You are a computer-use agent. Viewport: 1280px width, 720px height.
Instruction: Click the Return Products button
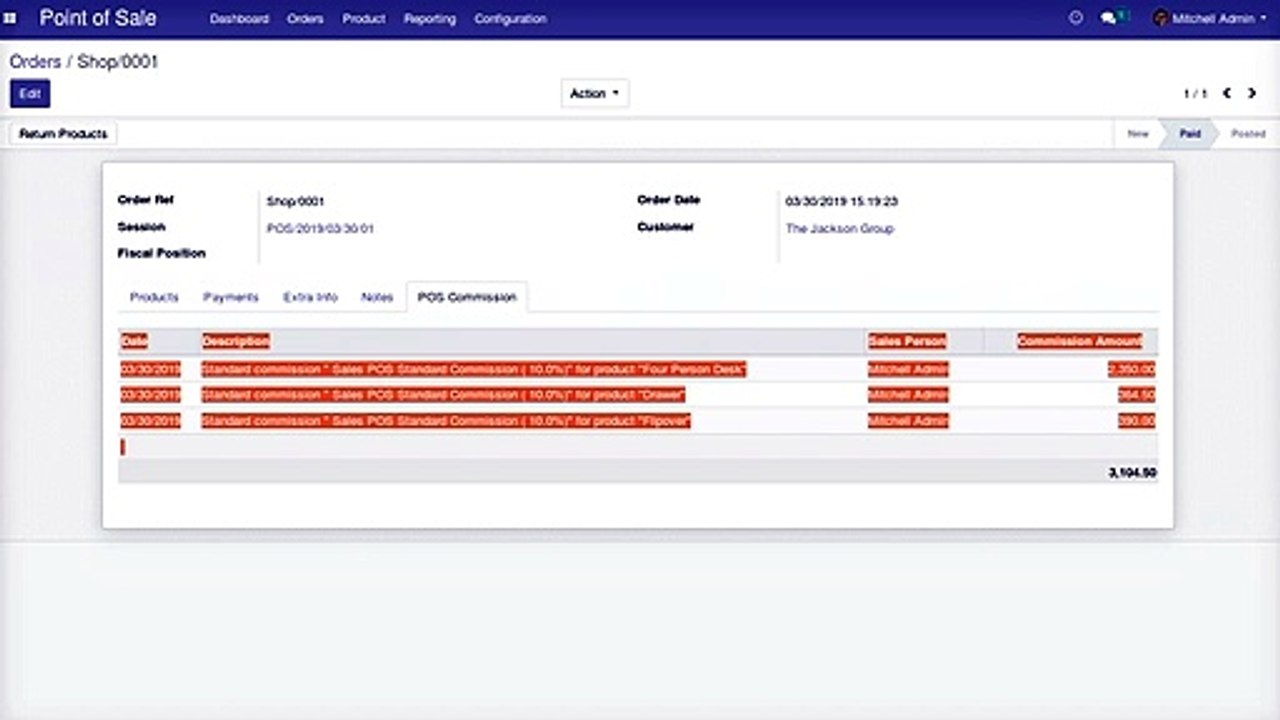tap(63, 133)
